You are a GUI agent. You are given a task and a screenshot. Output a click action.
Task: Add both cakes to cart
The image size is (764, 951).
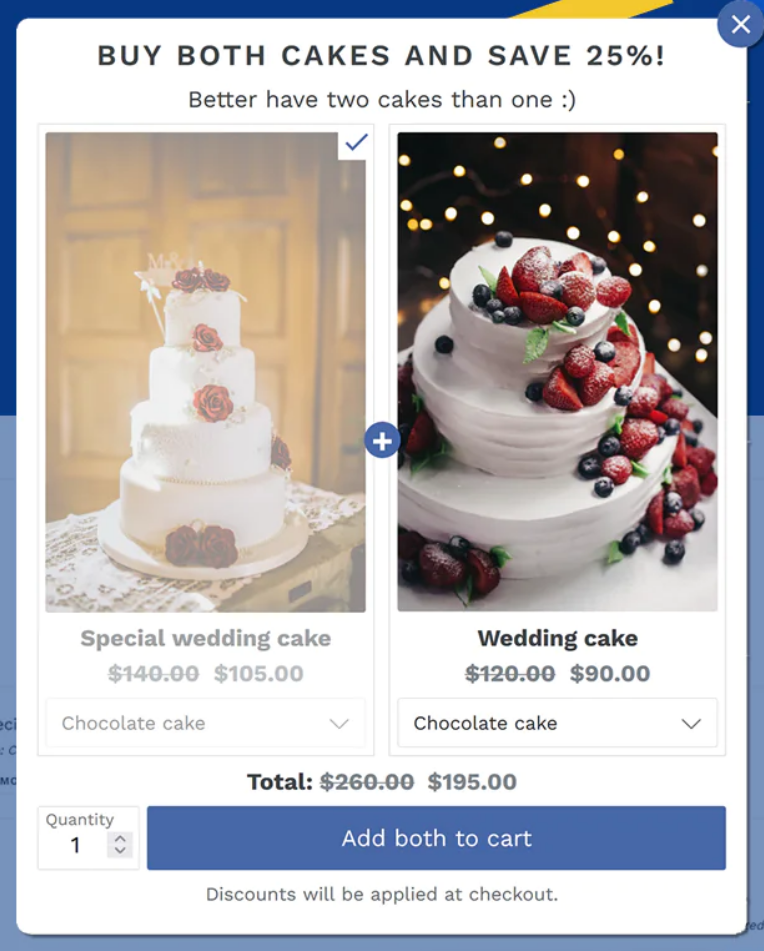tap(436, 838)
